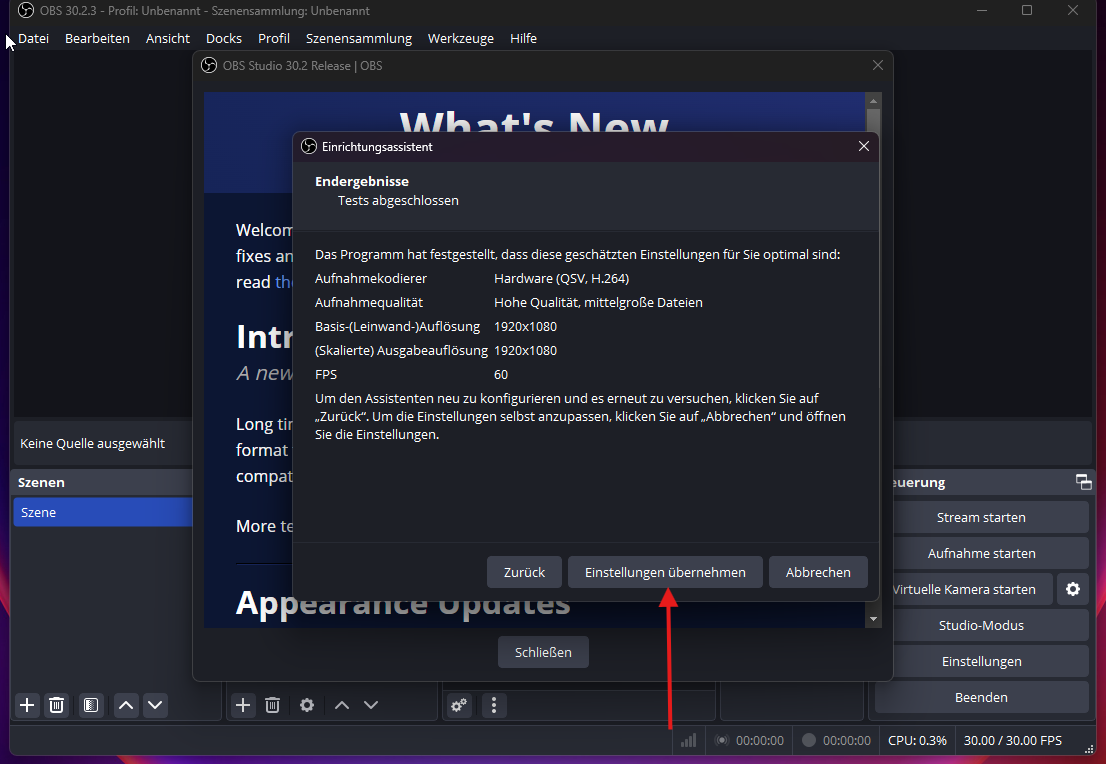Screen dimensions: 1106x764
Task: Click Einstellungen übernehmen to apply settings
Action: click(665, 572)
